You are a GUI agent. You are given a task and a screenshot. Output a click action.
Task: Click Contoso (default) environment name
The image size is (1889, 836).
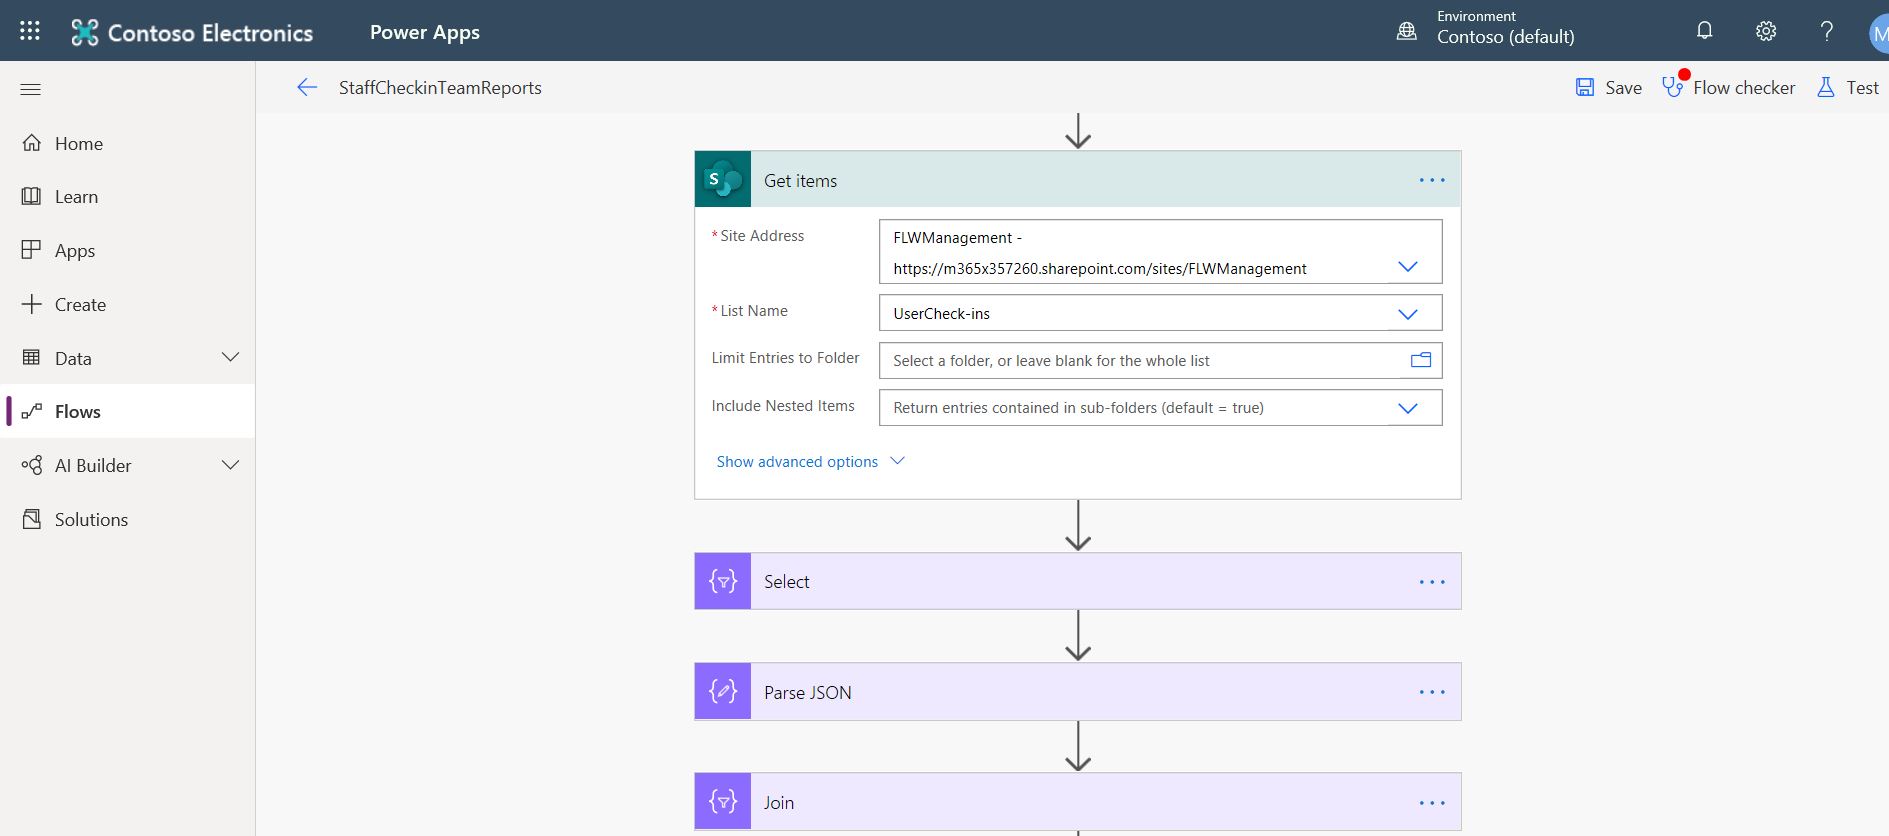tap(1505, 37)
